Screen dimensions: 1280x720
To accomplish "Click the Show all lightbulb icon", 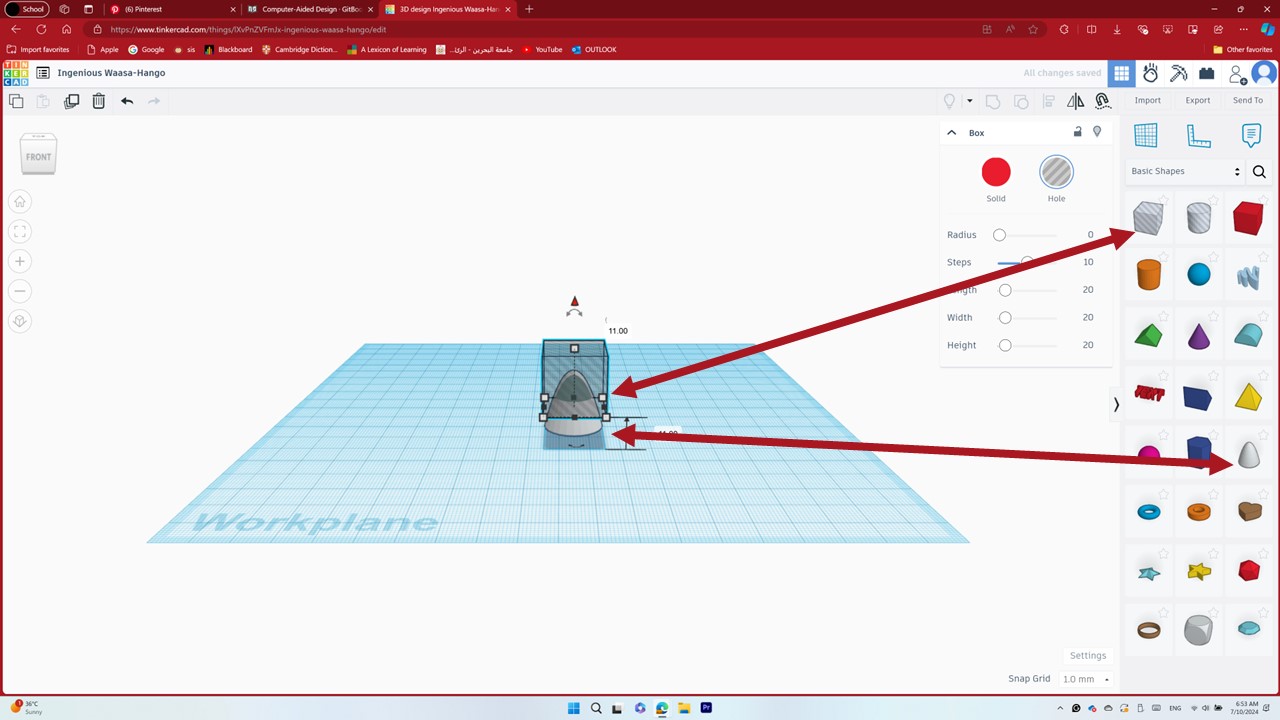I will 950,101.
